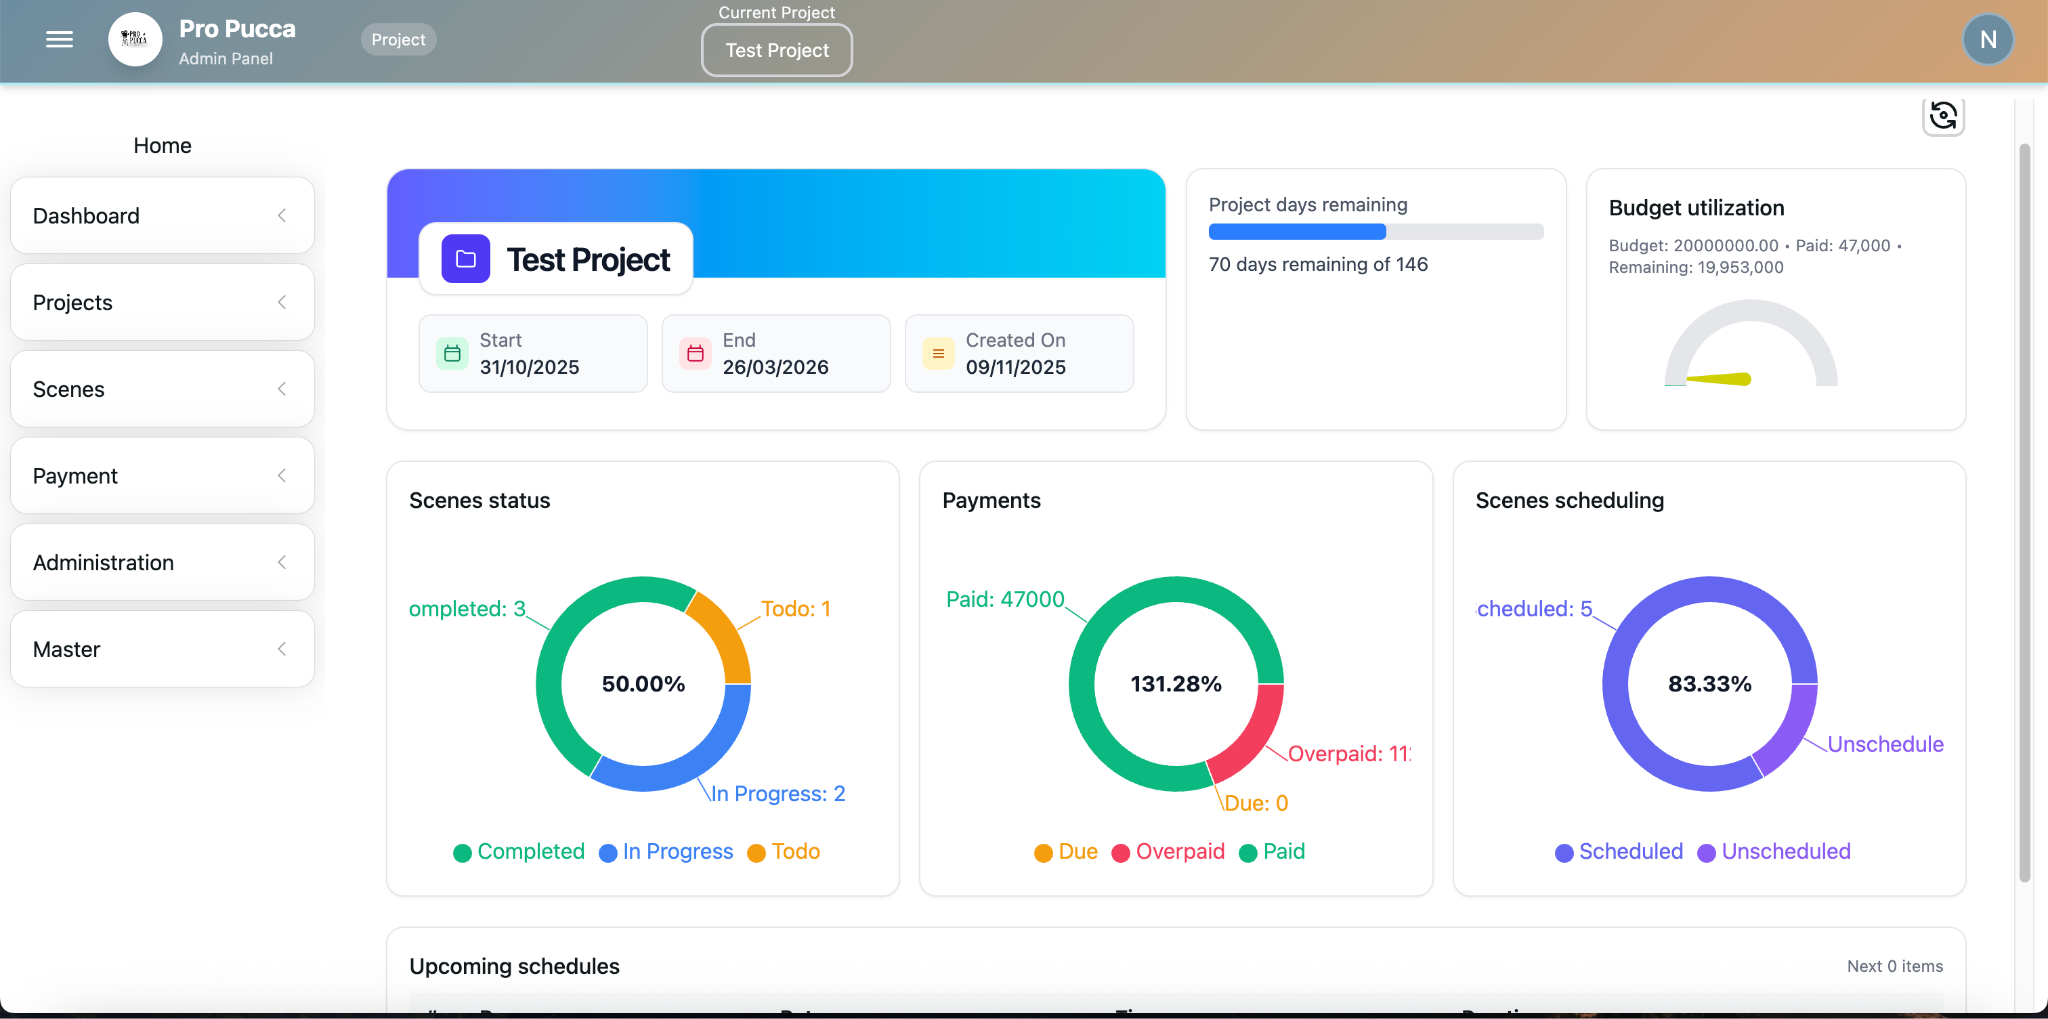Click the purple folder icon beside Test Project

pyautogui.click(x=466, y=259)
